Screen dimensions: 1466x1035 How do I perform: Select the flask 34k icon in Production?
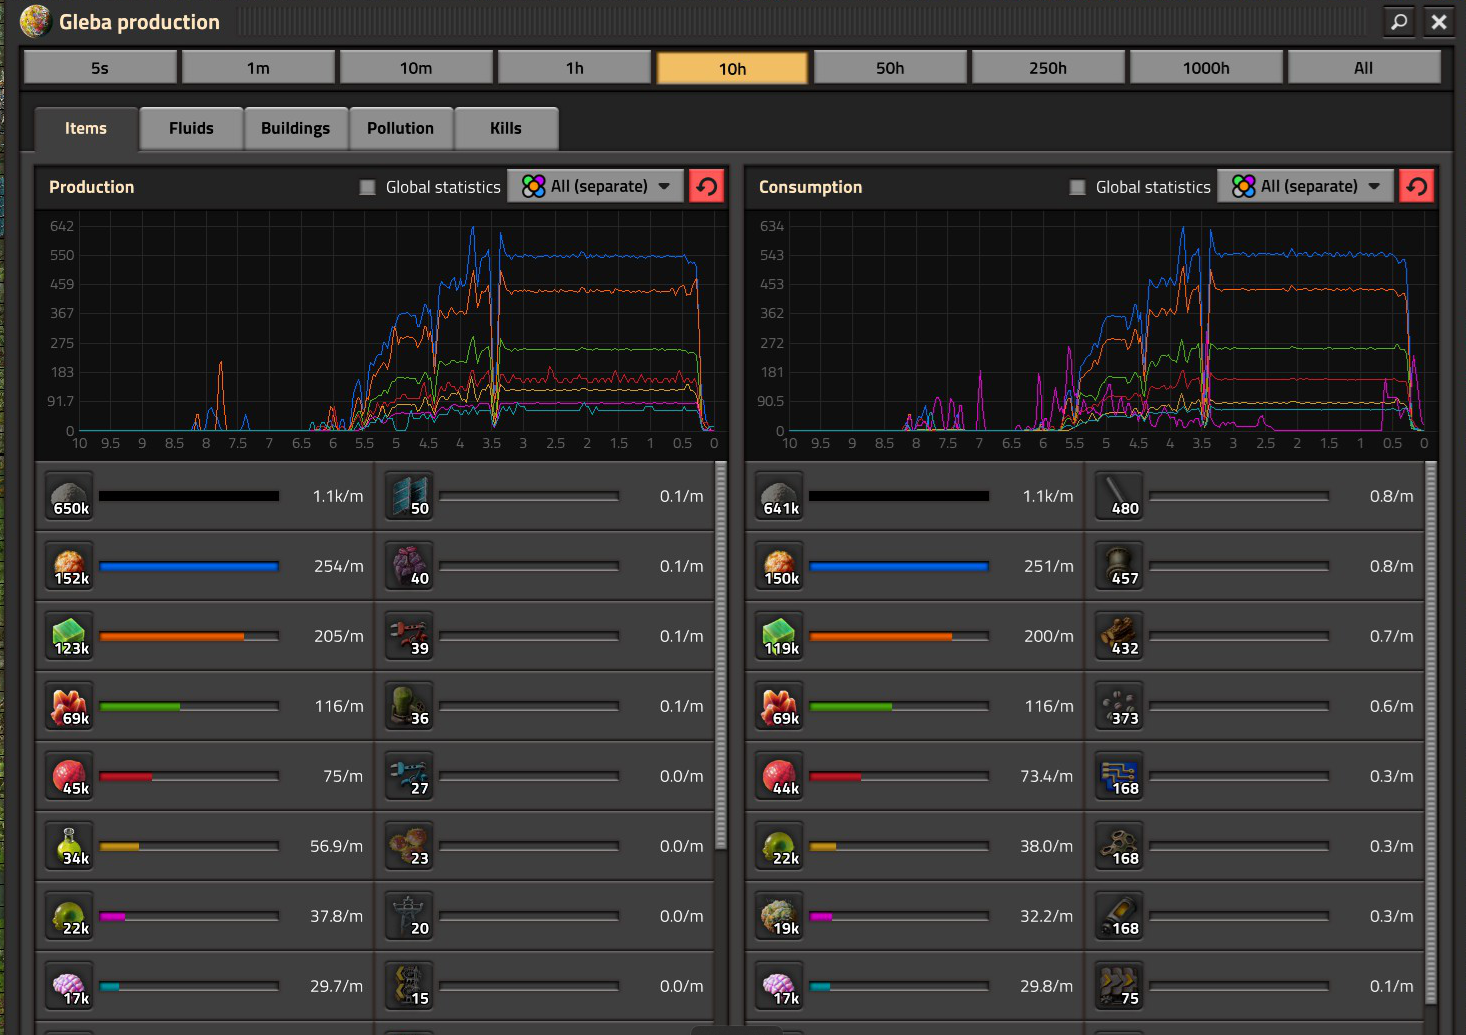coord(69,846)
